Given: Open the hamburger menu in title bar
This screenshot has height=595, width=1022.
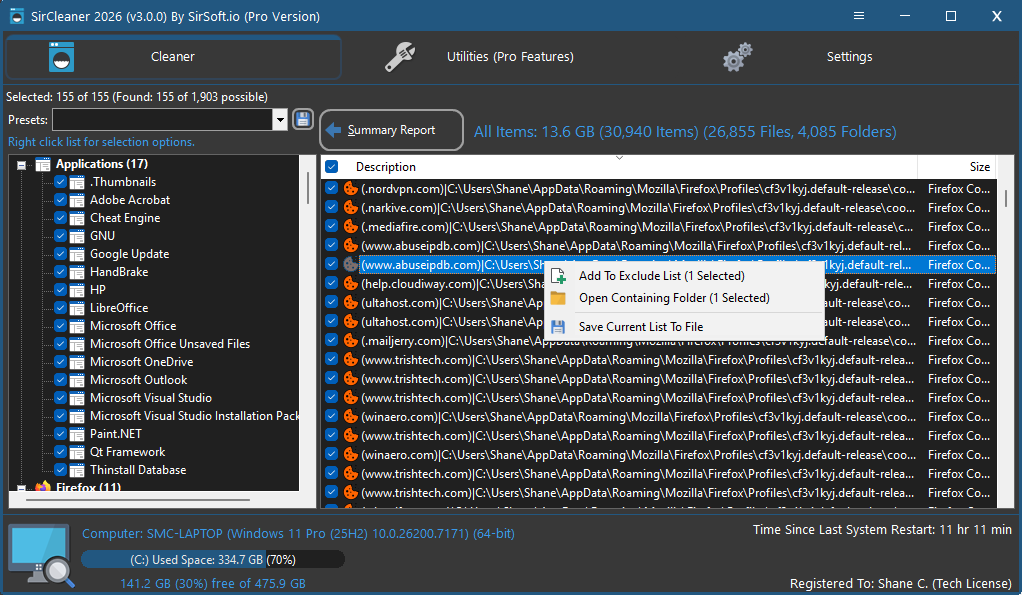Looking at the screenshot, I should 859,16.
